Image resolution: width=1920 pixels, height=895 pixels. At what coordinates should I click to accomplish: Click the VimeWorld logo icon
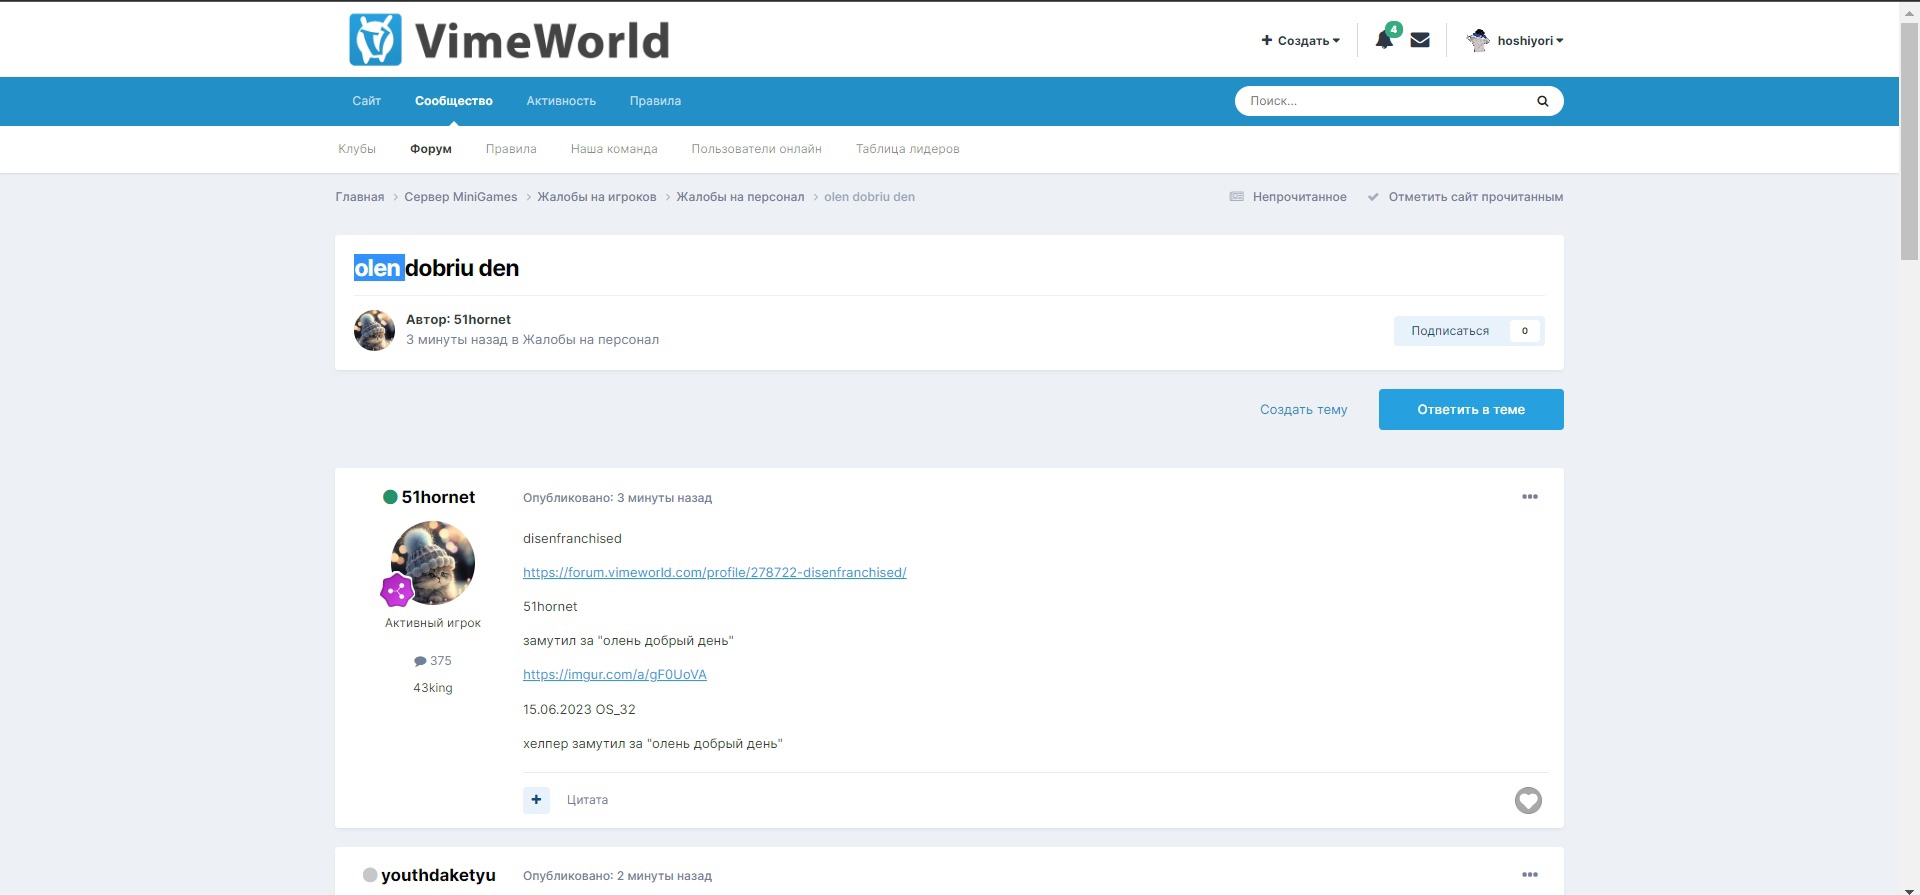tap(375, 40)
